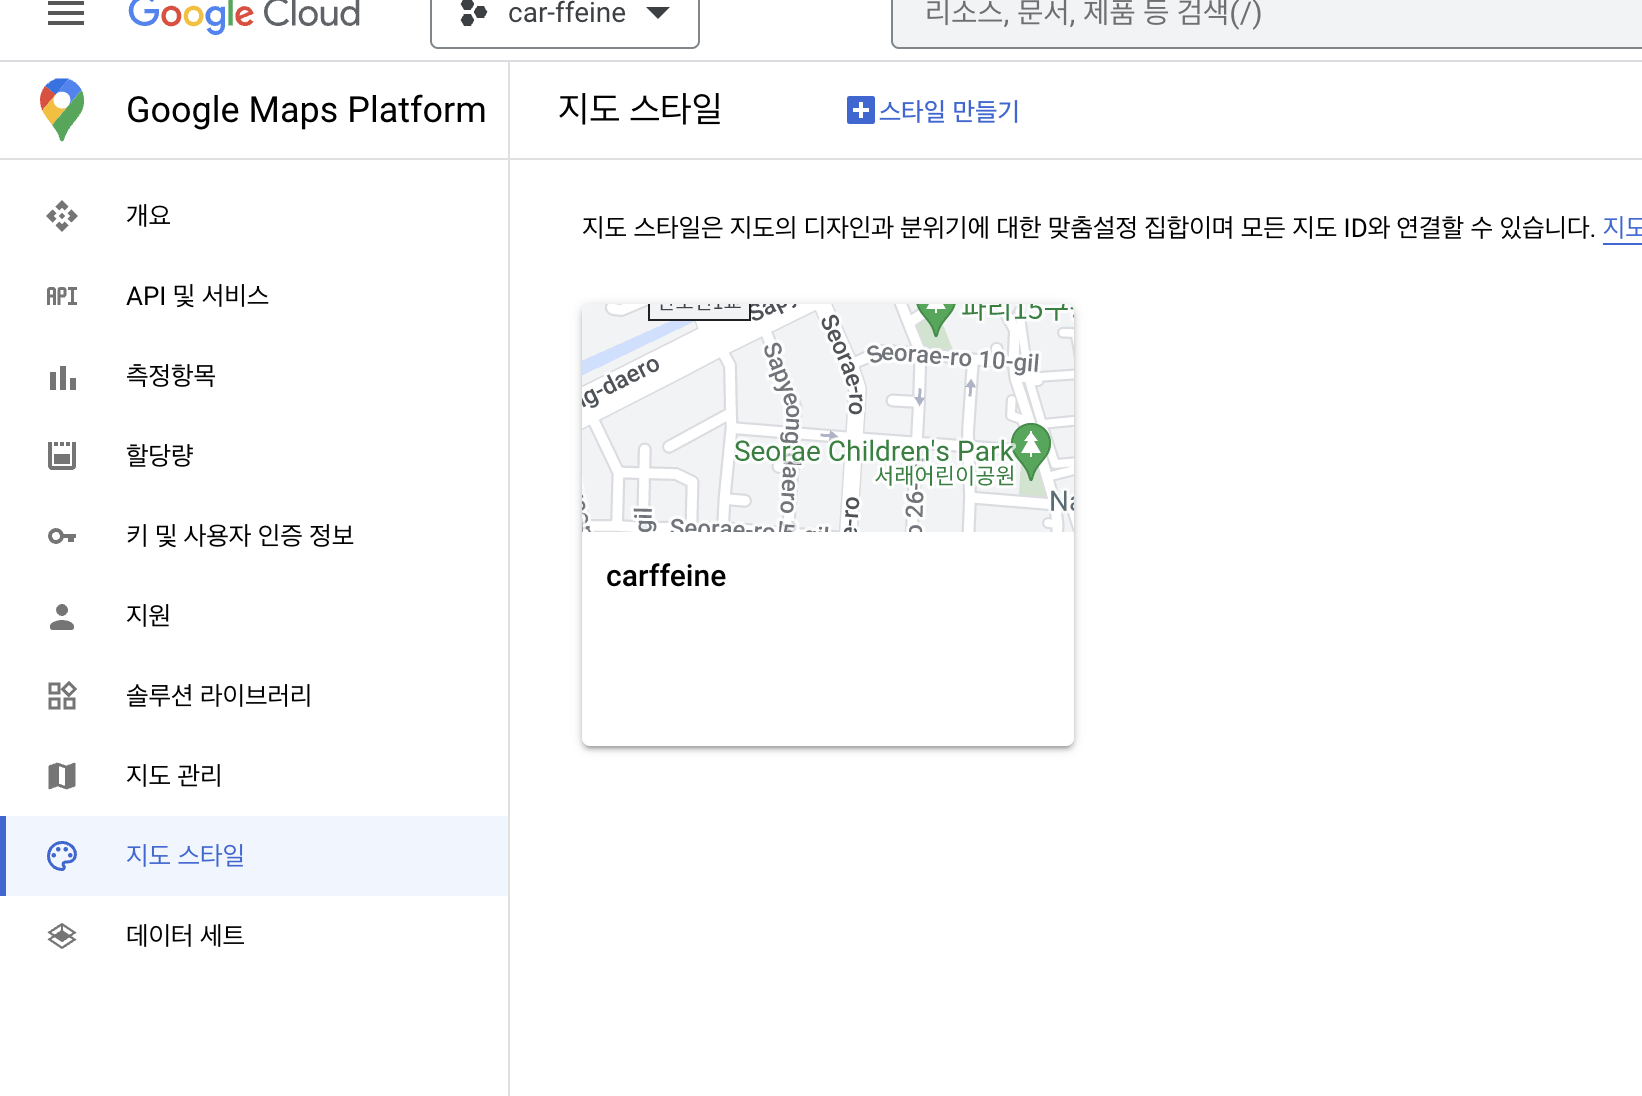Image resolution: width=1642 pixels, height=1096 pixels.
Task: Focus the resource search field
Action: [1266, 20]
